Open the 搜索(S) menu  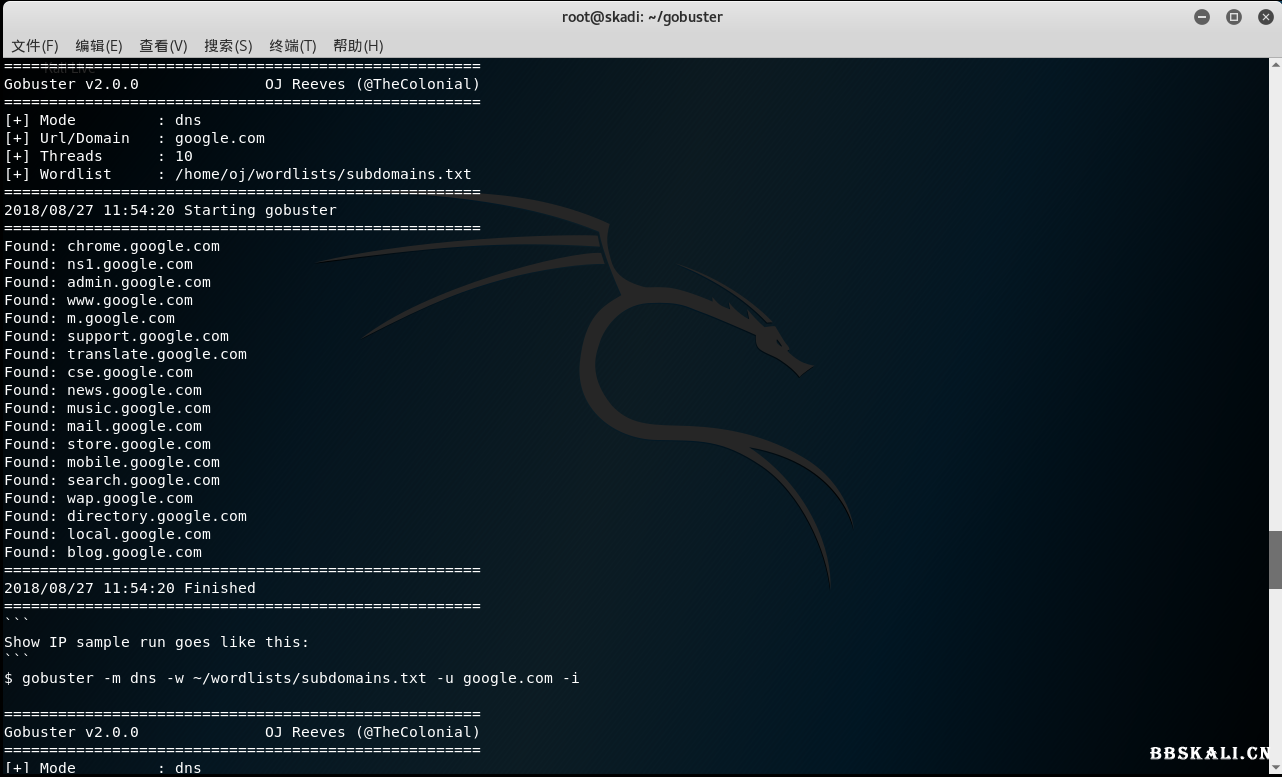[x=228, y=46]
